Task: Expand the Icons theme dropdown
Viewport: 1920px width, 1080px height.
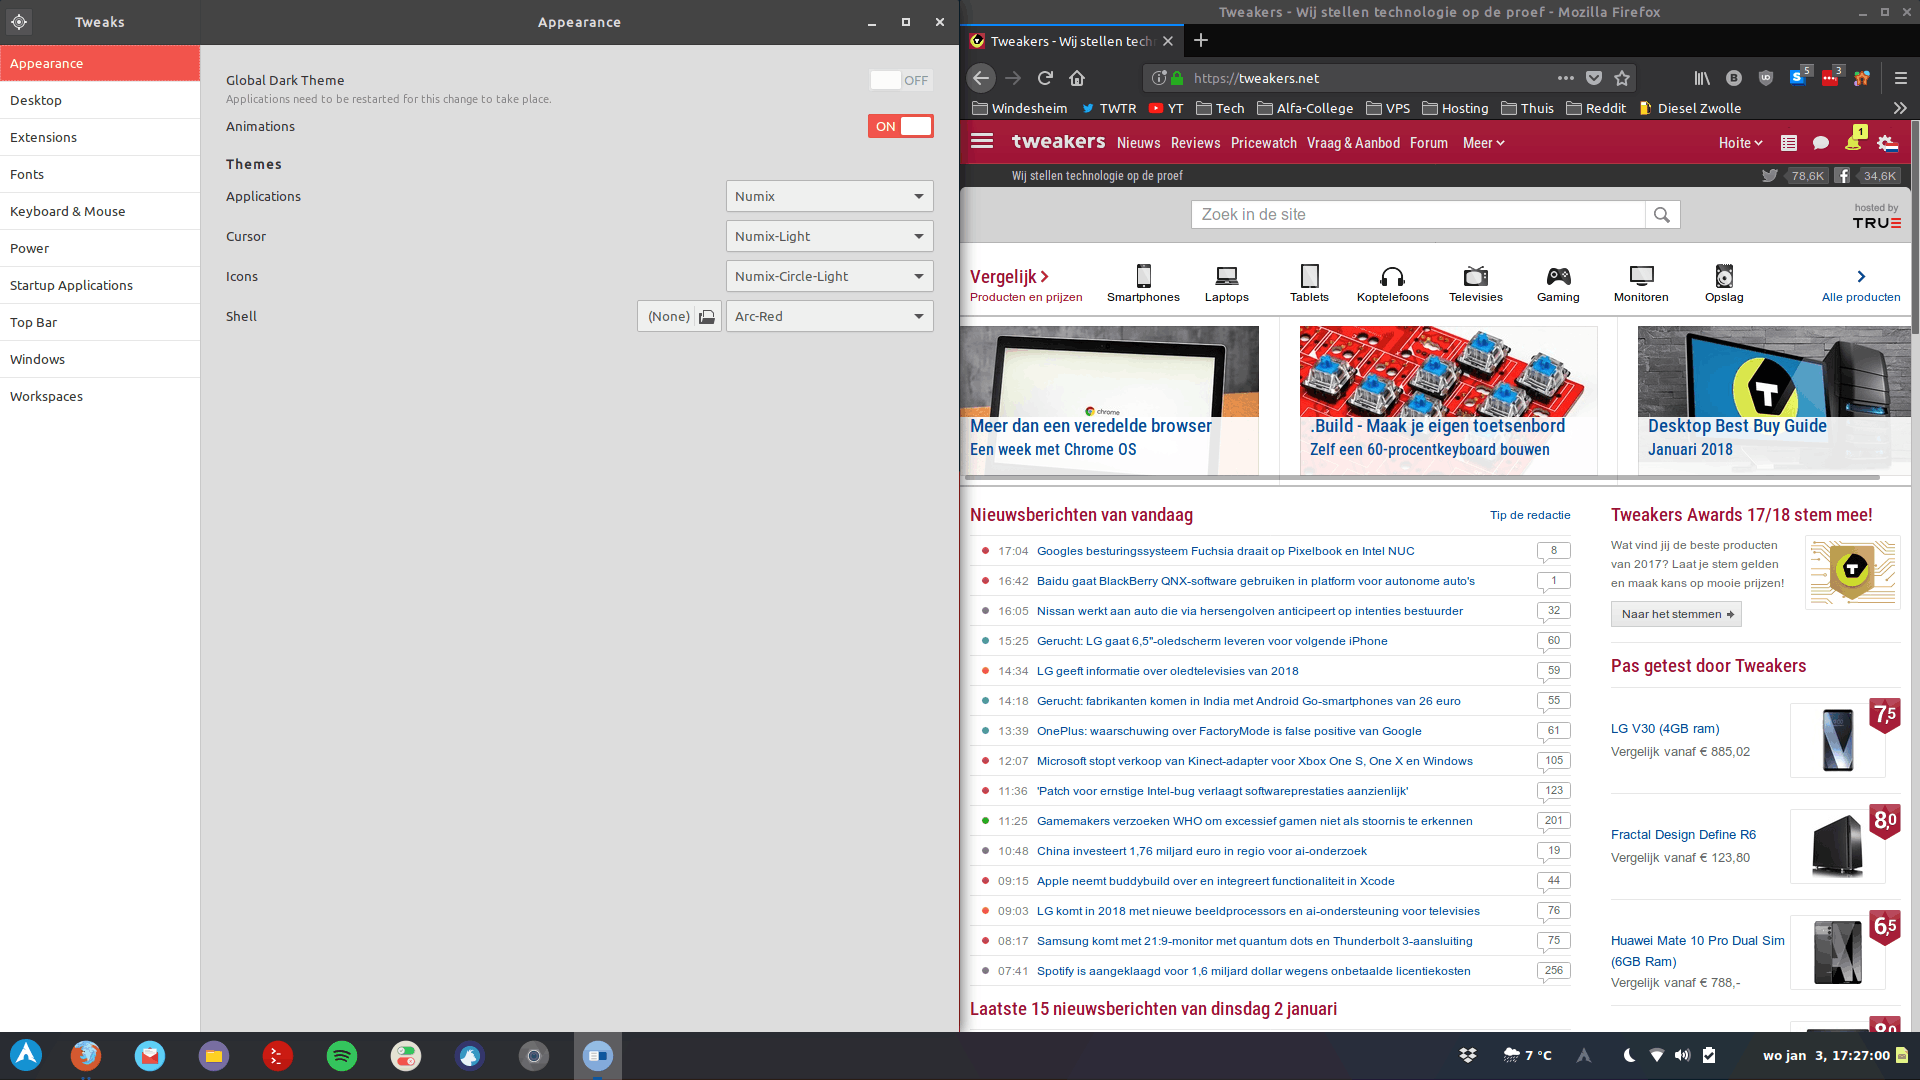Action: coord(829,276)
